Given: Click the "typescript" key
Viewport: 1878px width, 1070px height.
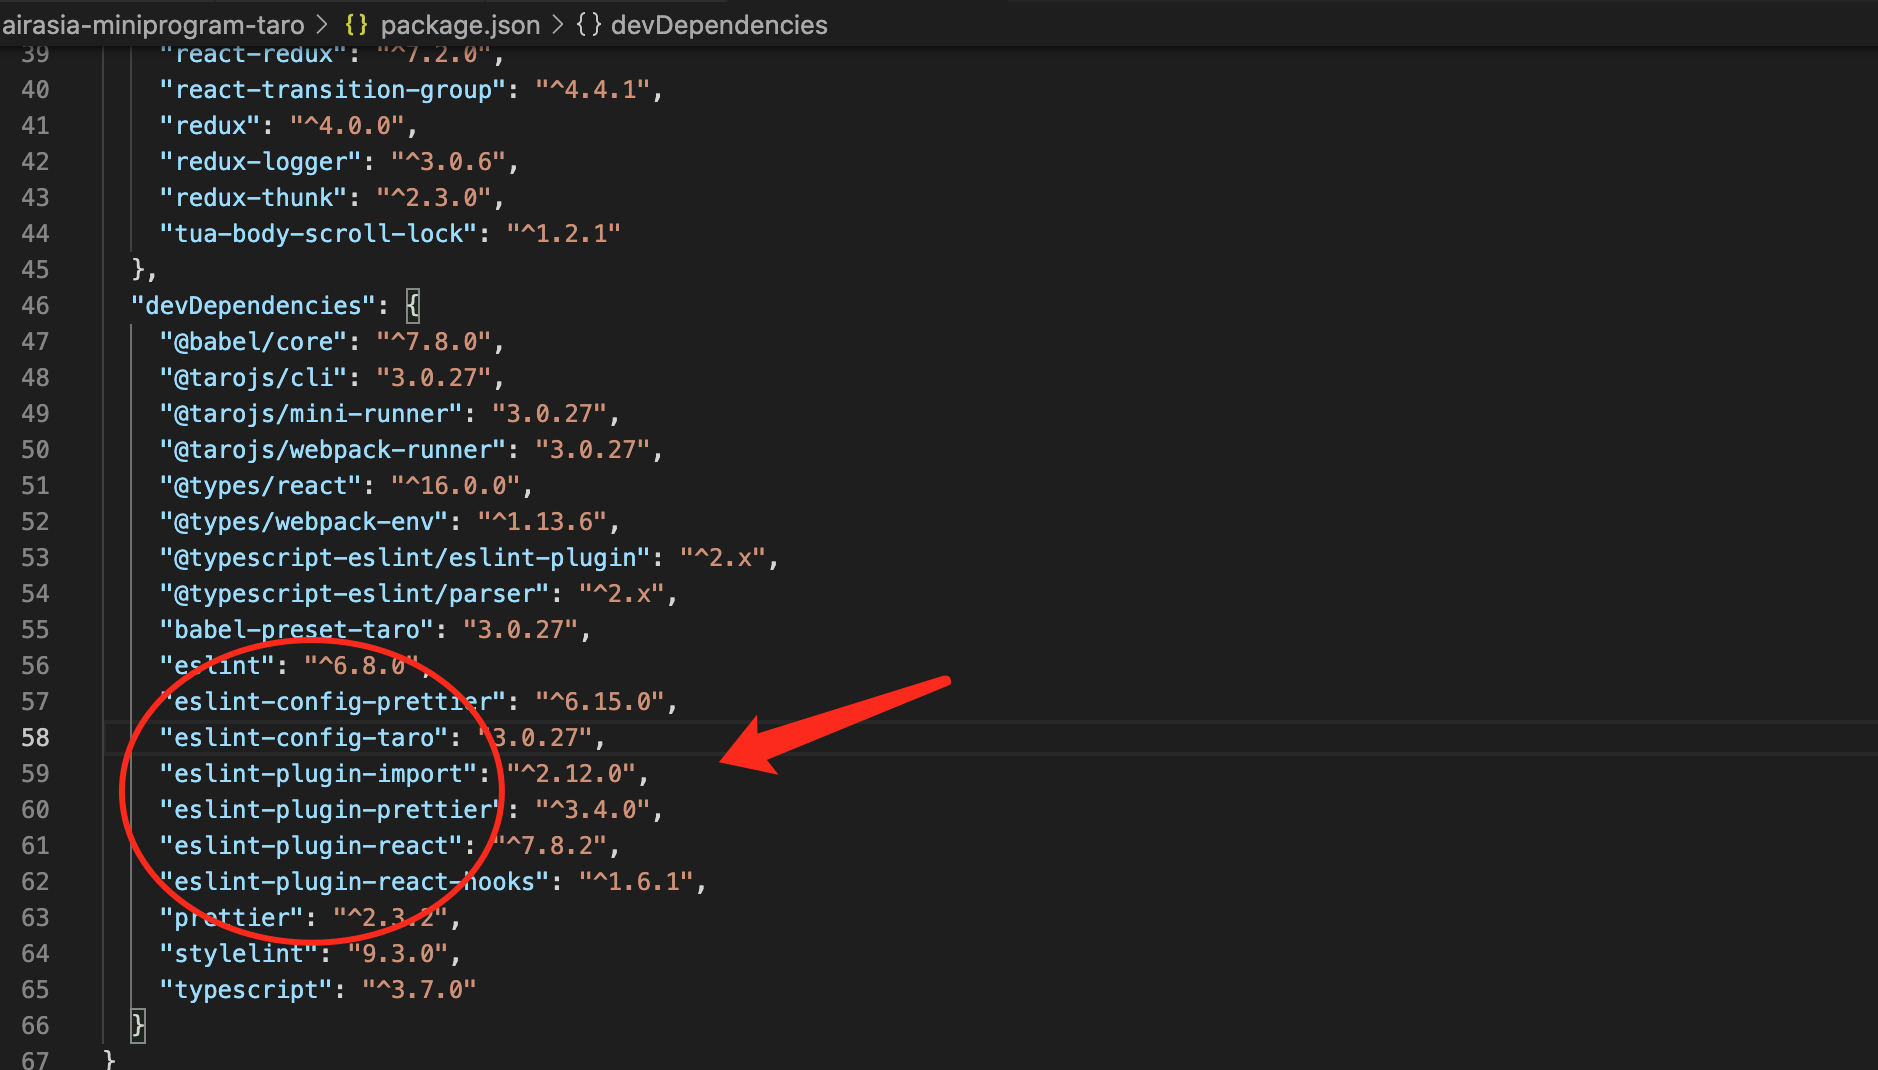Looking at the screenshot, I should pyautogui.click(x=246, y=990).
